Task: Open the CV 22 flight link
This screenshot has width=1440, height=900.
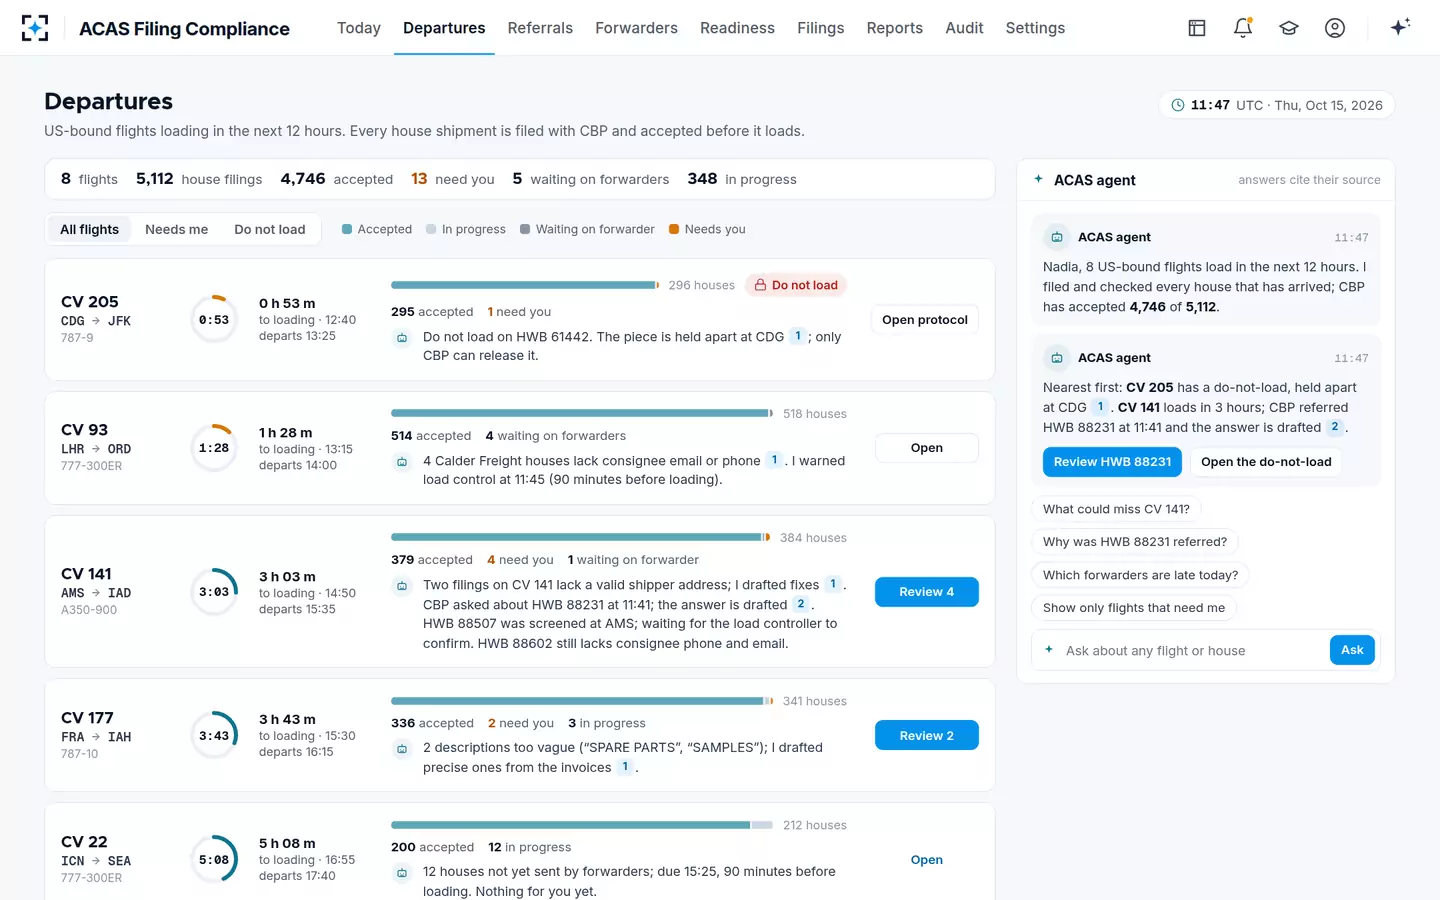Action: click(x=926, y=860)
